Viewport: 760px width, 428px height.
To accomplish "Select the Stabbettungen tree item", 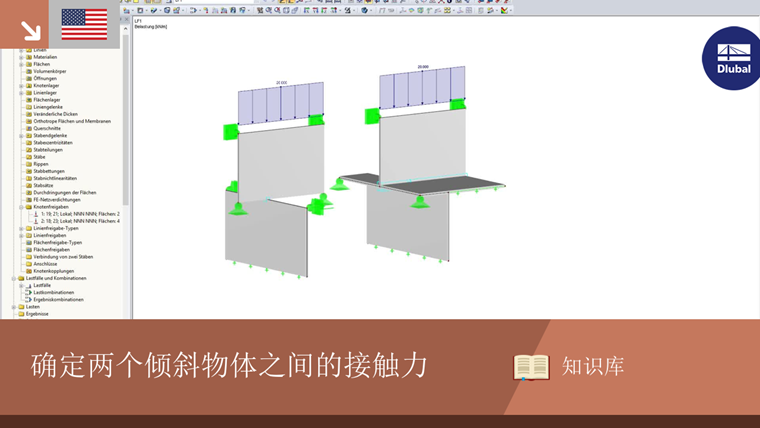I will coord(48,171).
